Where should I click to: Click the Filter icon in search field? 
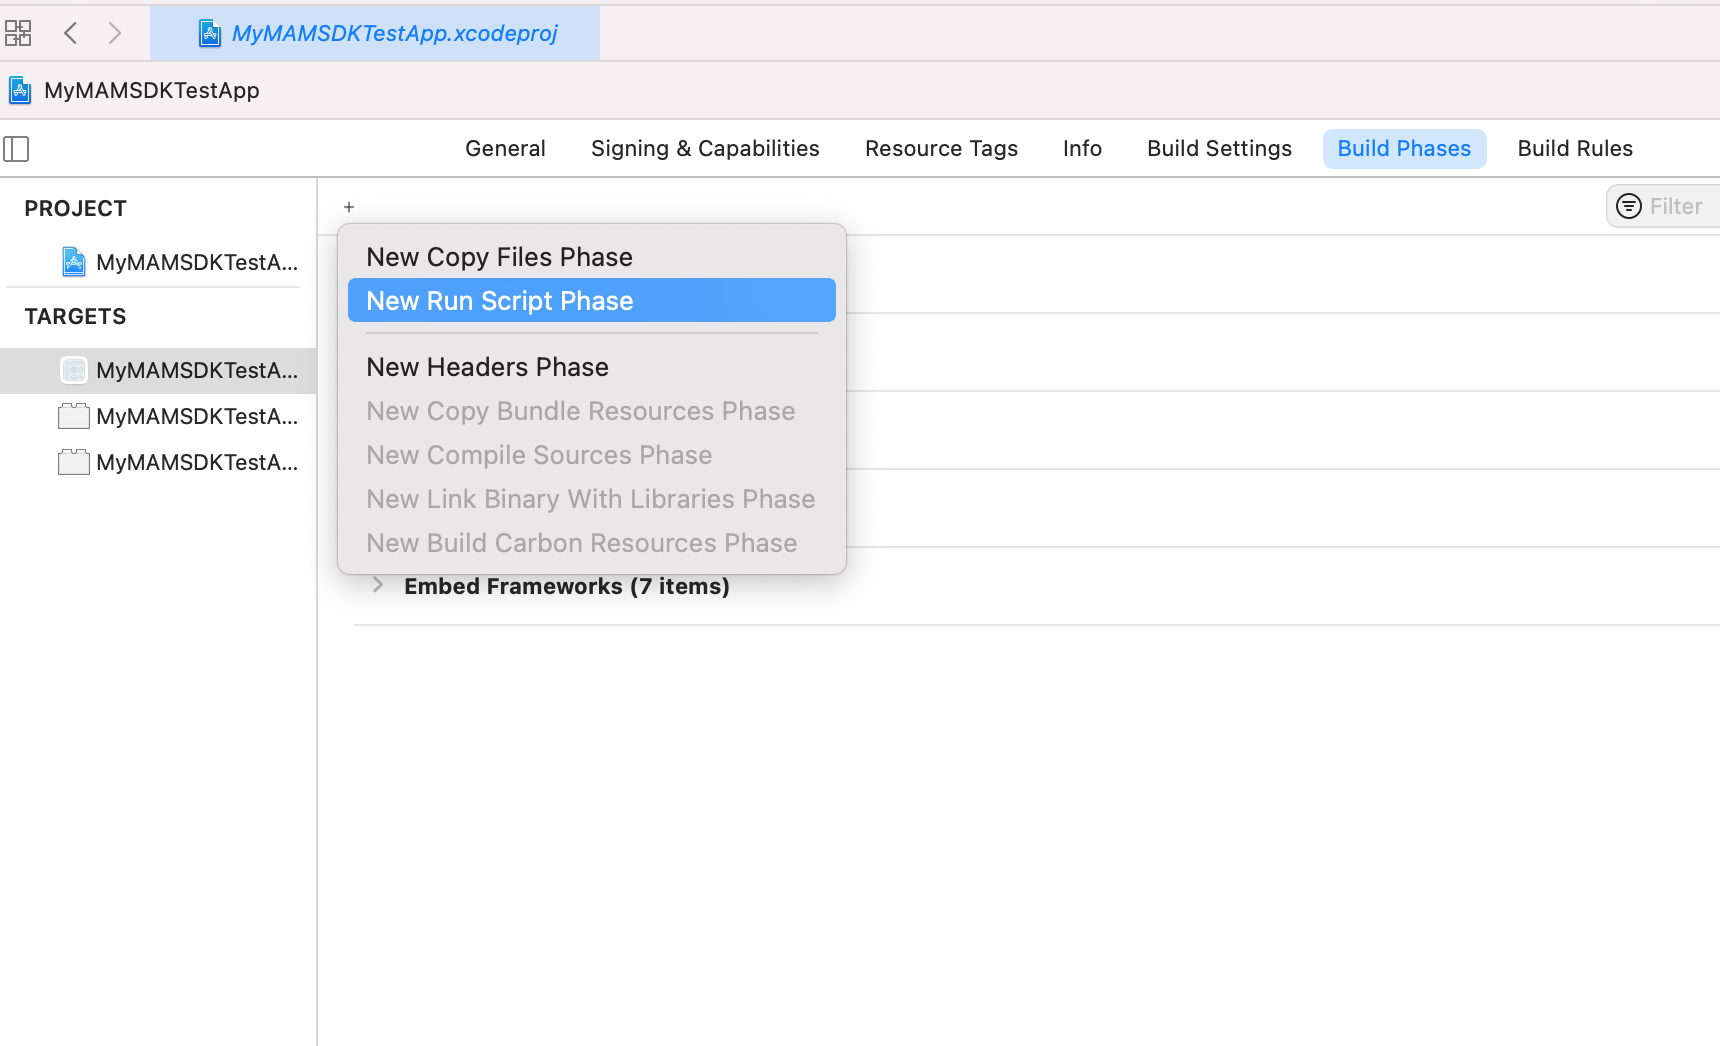tap(1629, 206)
